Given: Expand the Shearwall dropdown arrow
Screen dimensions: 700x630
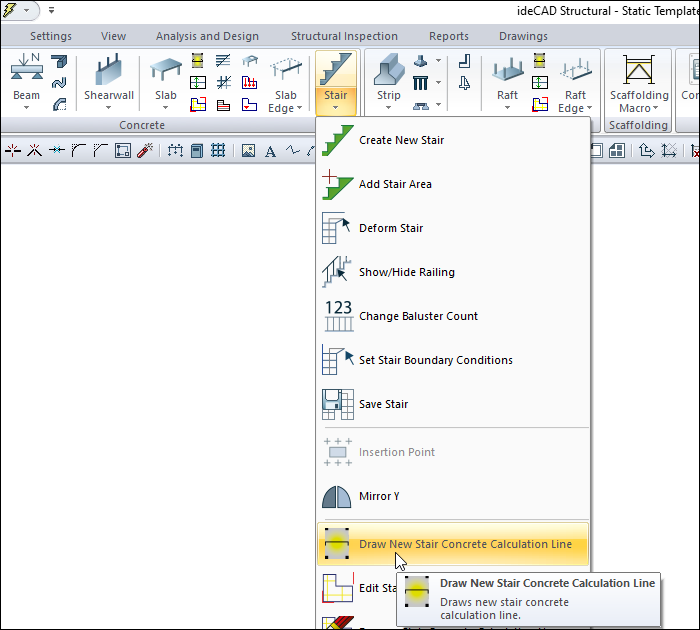Looking at the screenshot, I should (108, 108).
